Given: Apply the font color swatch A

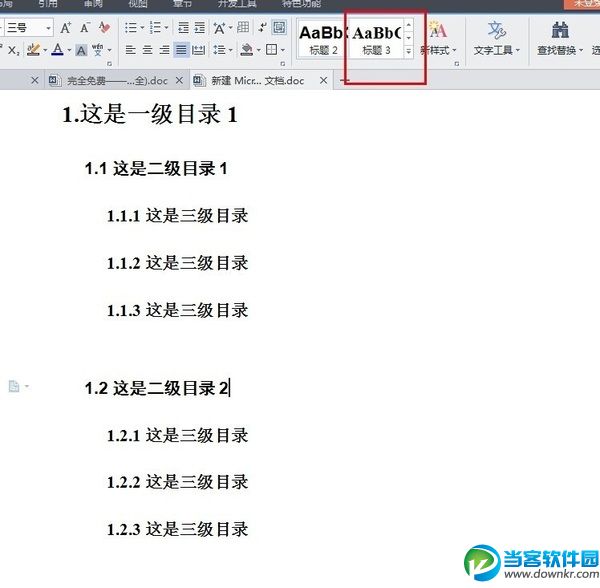Looking at the screenshot, I should tap(57, 50).
